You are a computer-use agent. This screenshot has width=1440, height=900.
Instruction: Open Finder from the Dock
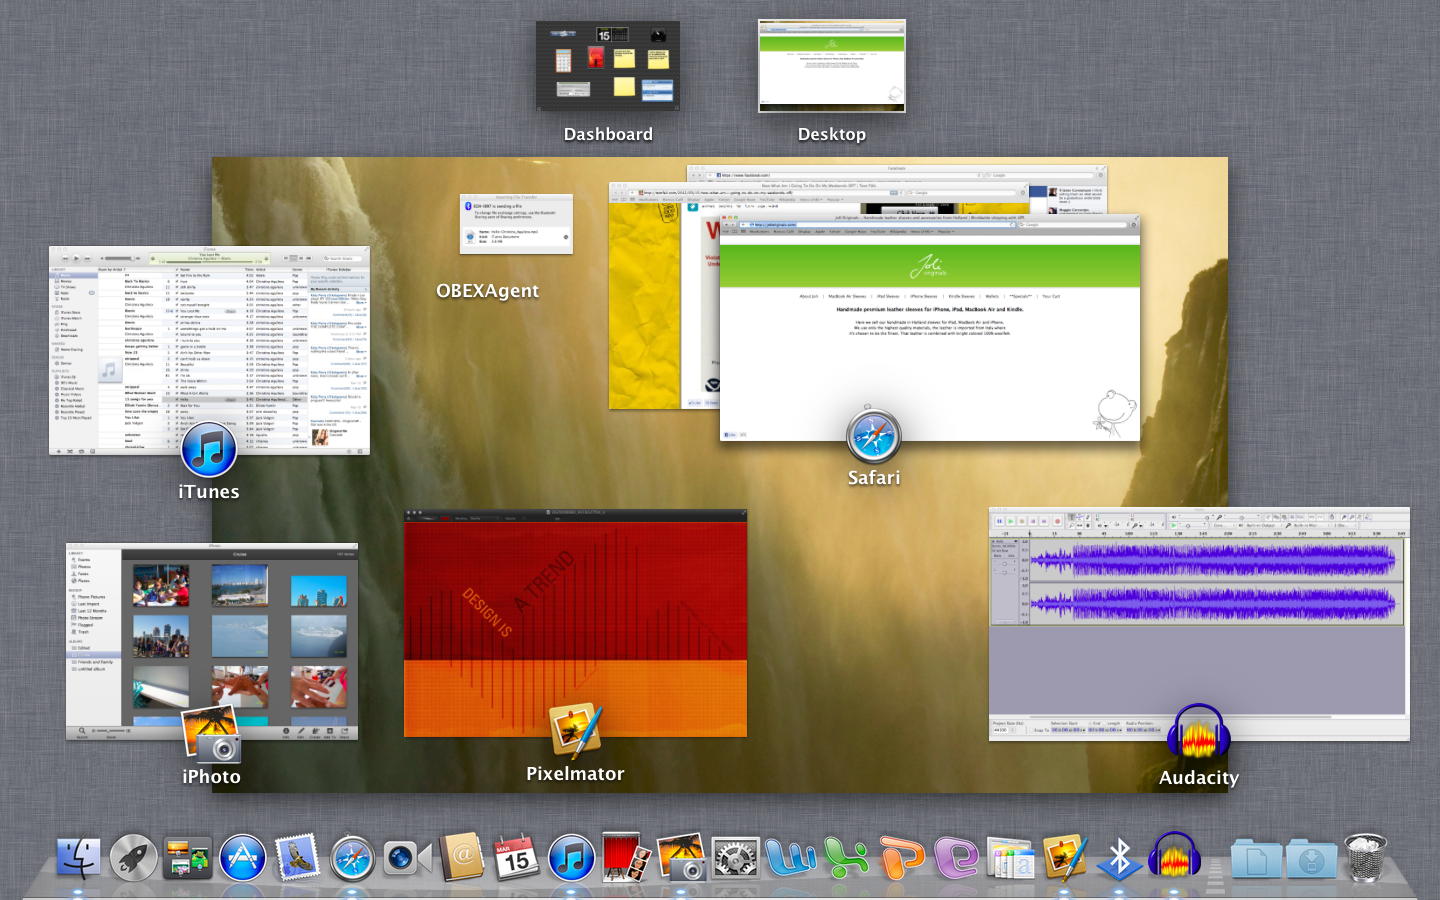(x=79, y=858)
